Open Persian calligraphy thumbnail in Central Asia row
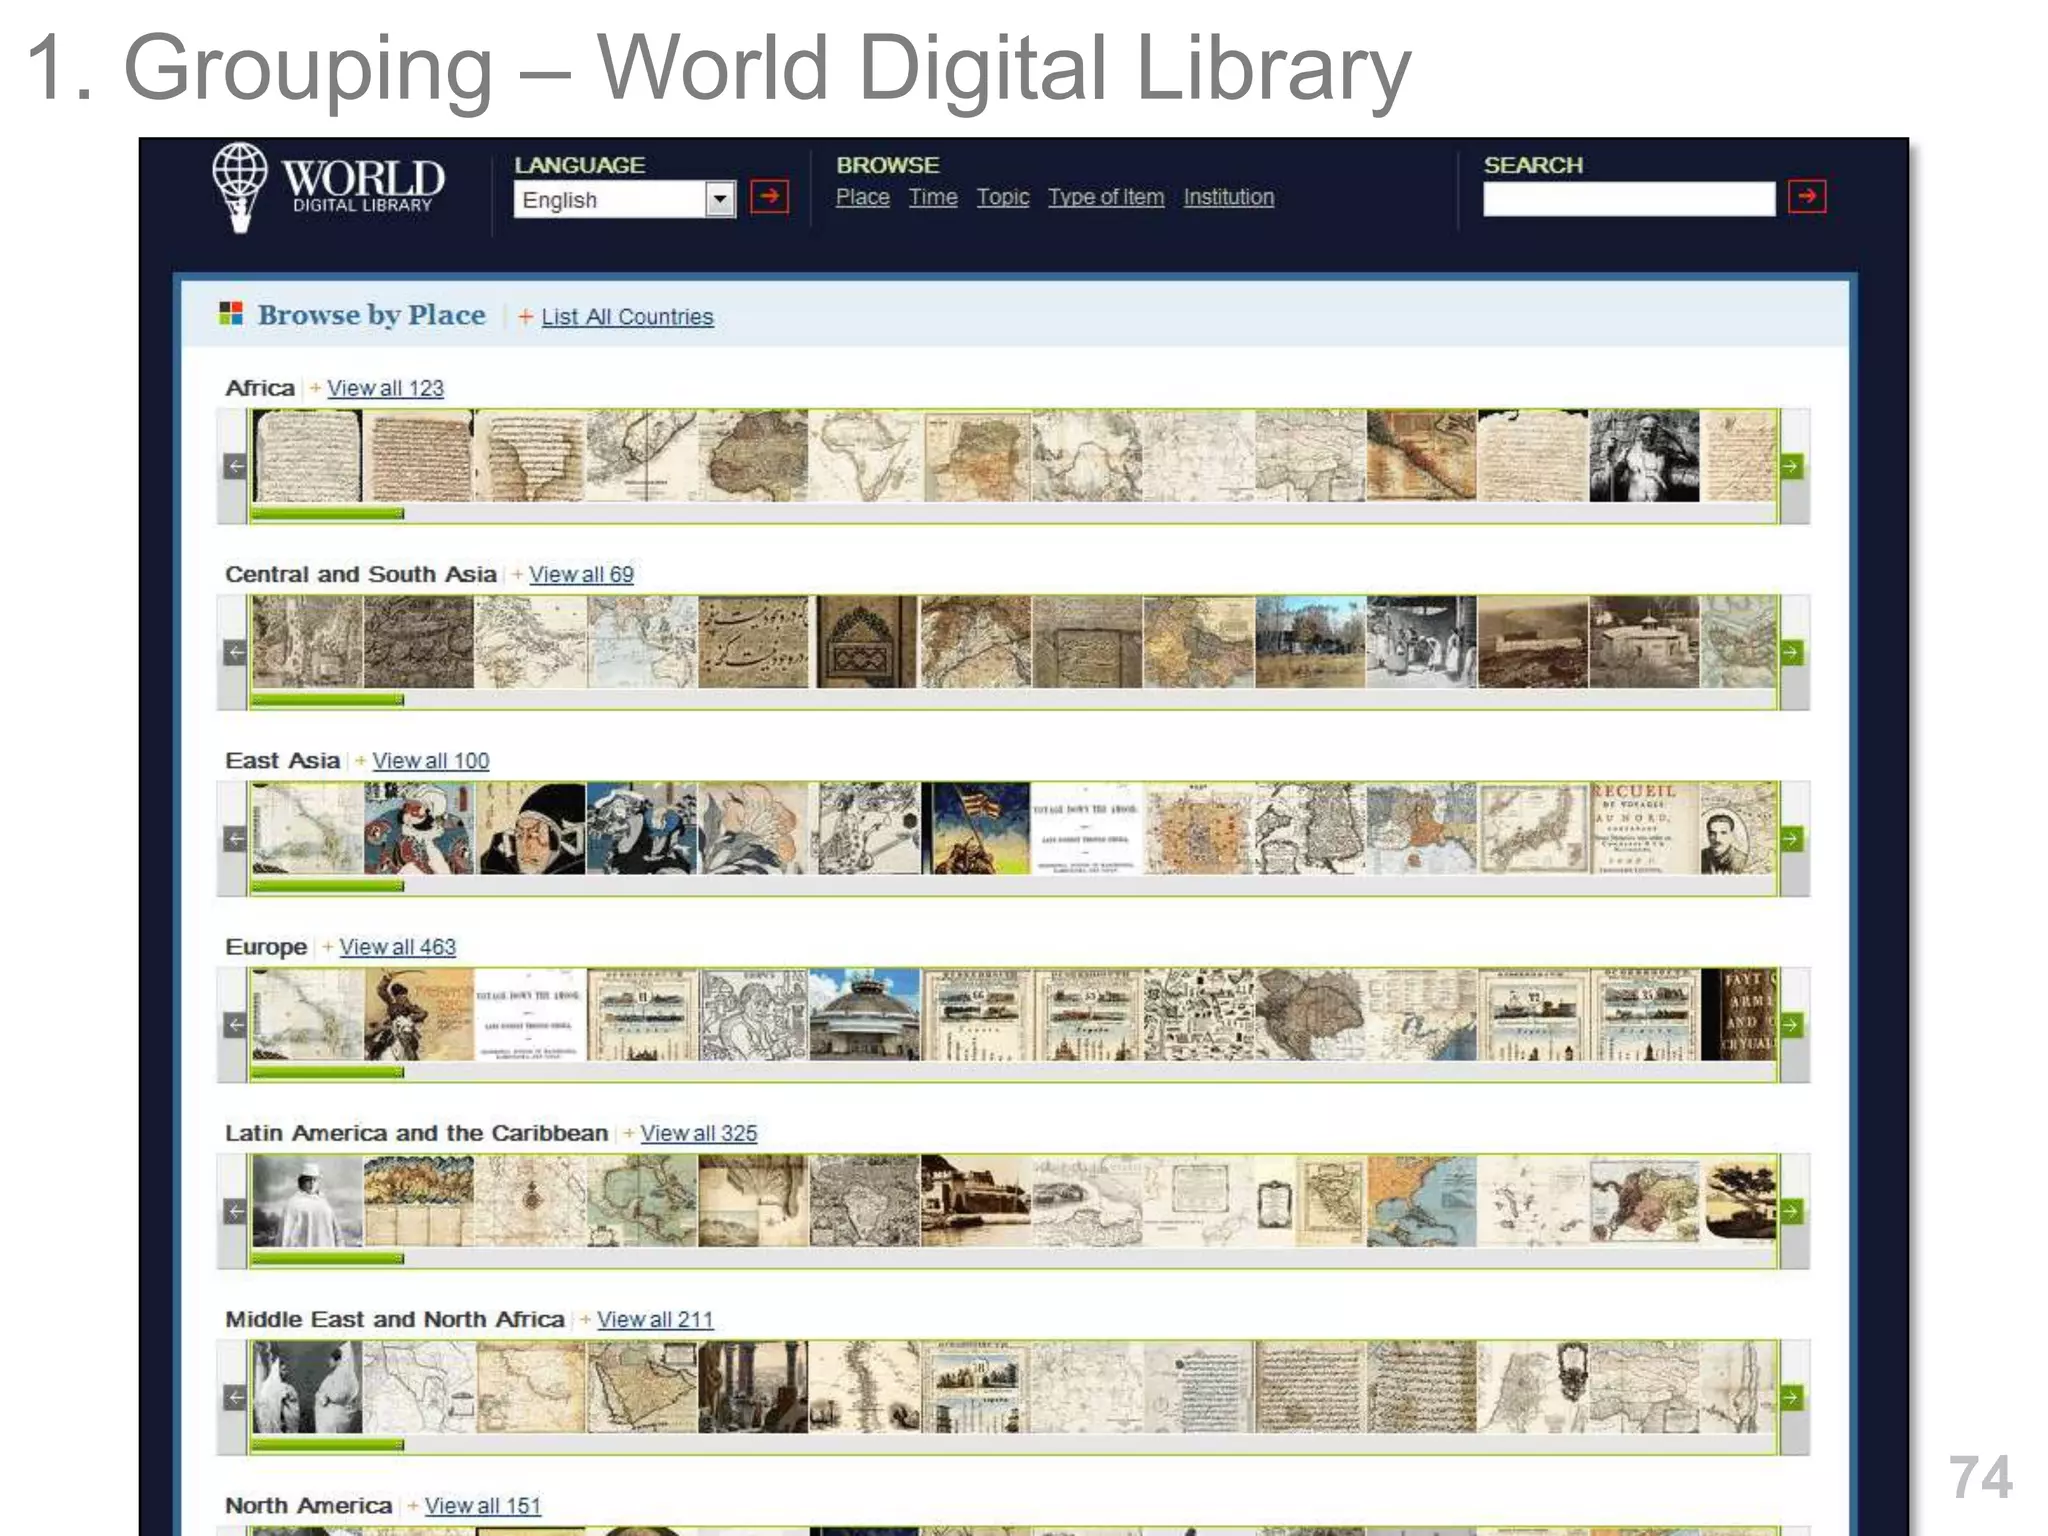The height and width of the screenshot is (1536, 2048). [753, 642]
